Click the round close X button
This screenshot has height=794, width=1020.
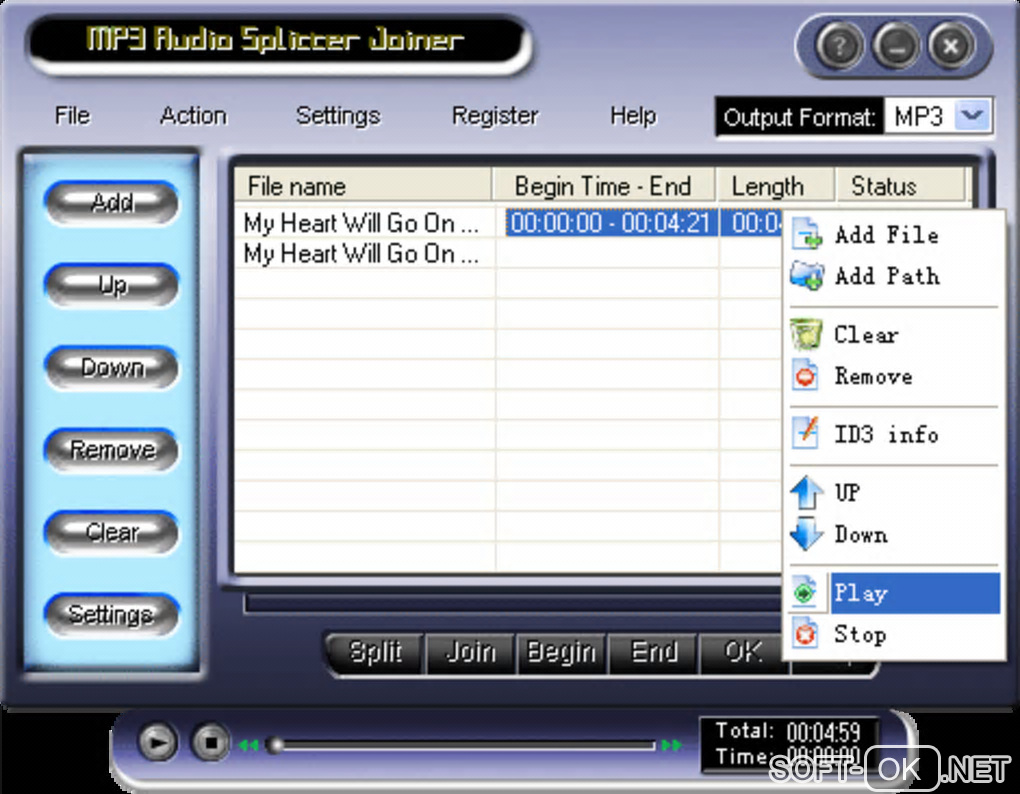coord(951,47)
